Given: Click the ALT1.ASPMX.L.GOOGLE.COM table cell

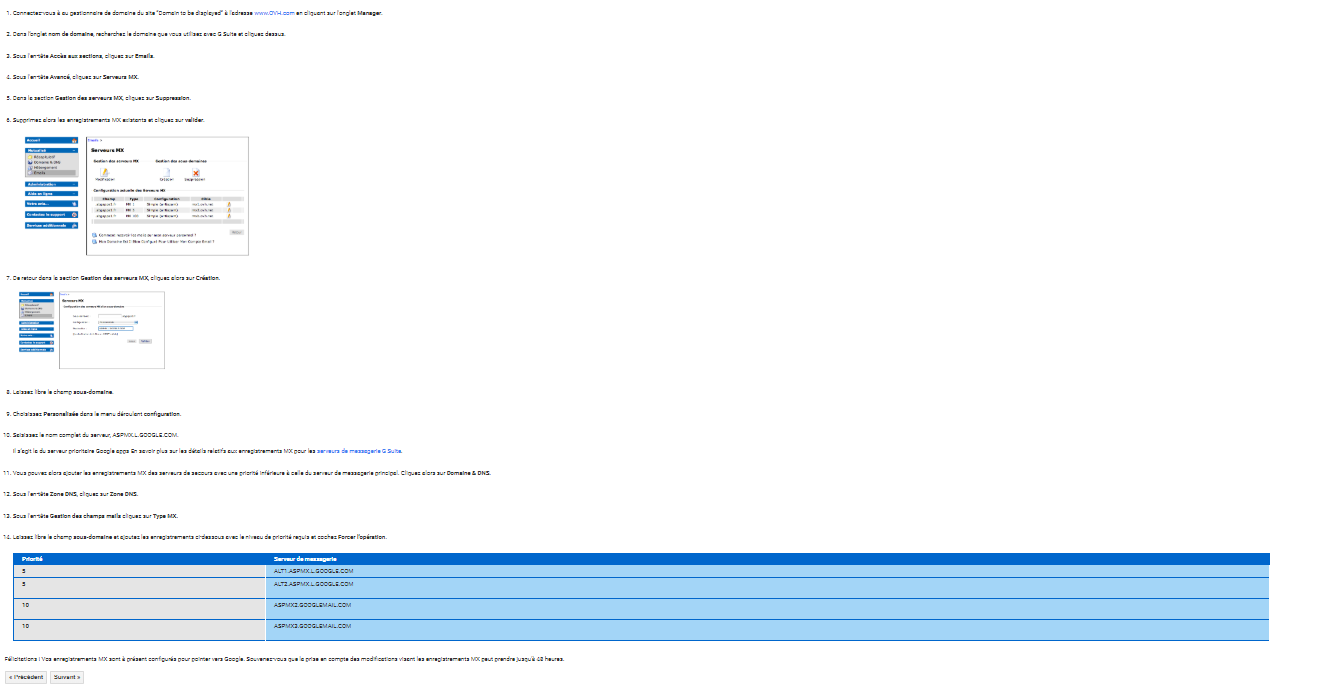Looking at the screenshot, I should point(313,571).
